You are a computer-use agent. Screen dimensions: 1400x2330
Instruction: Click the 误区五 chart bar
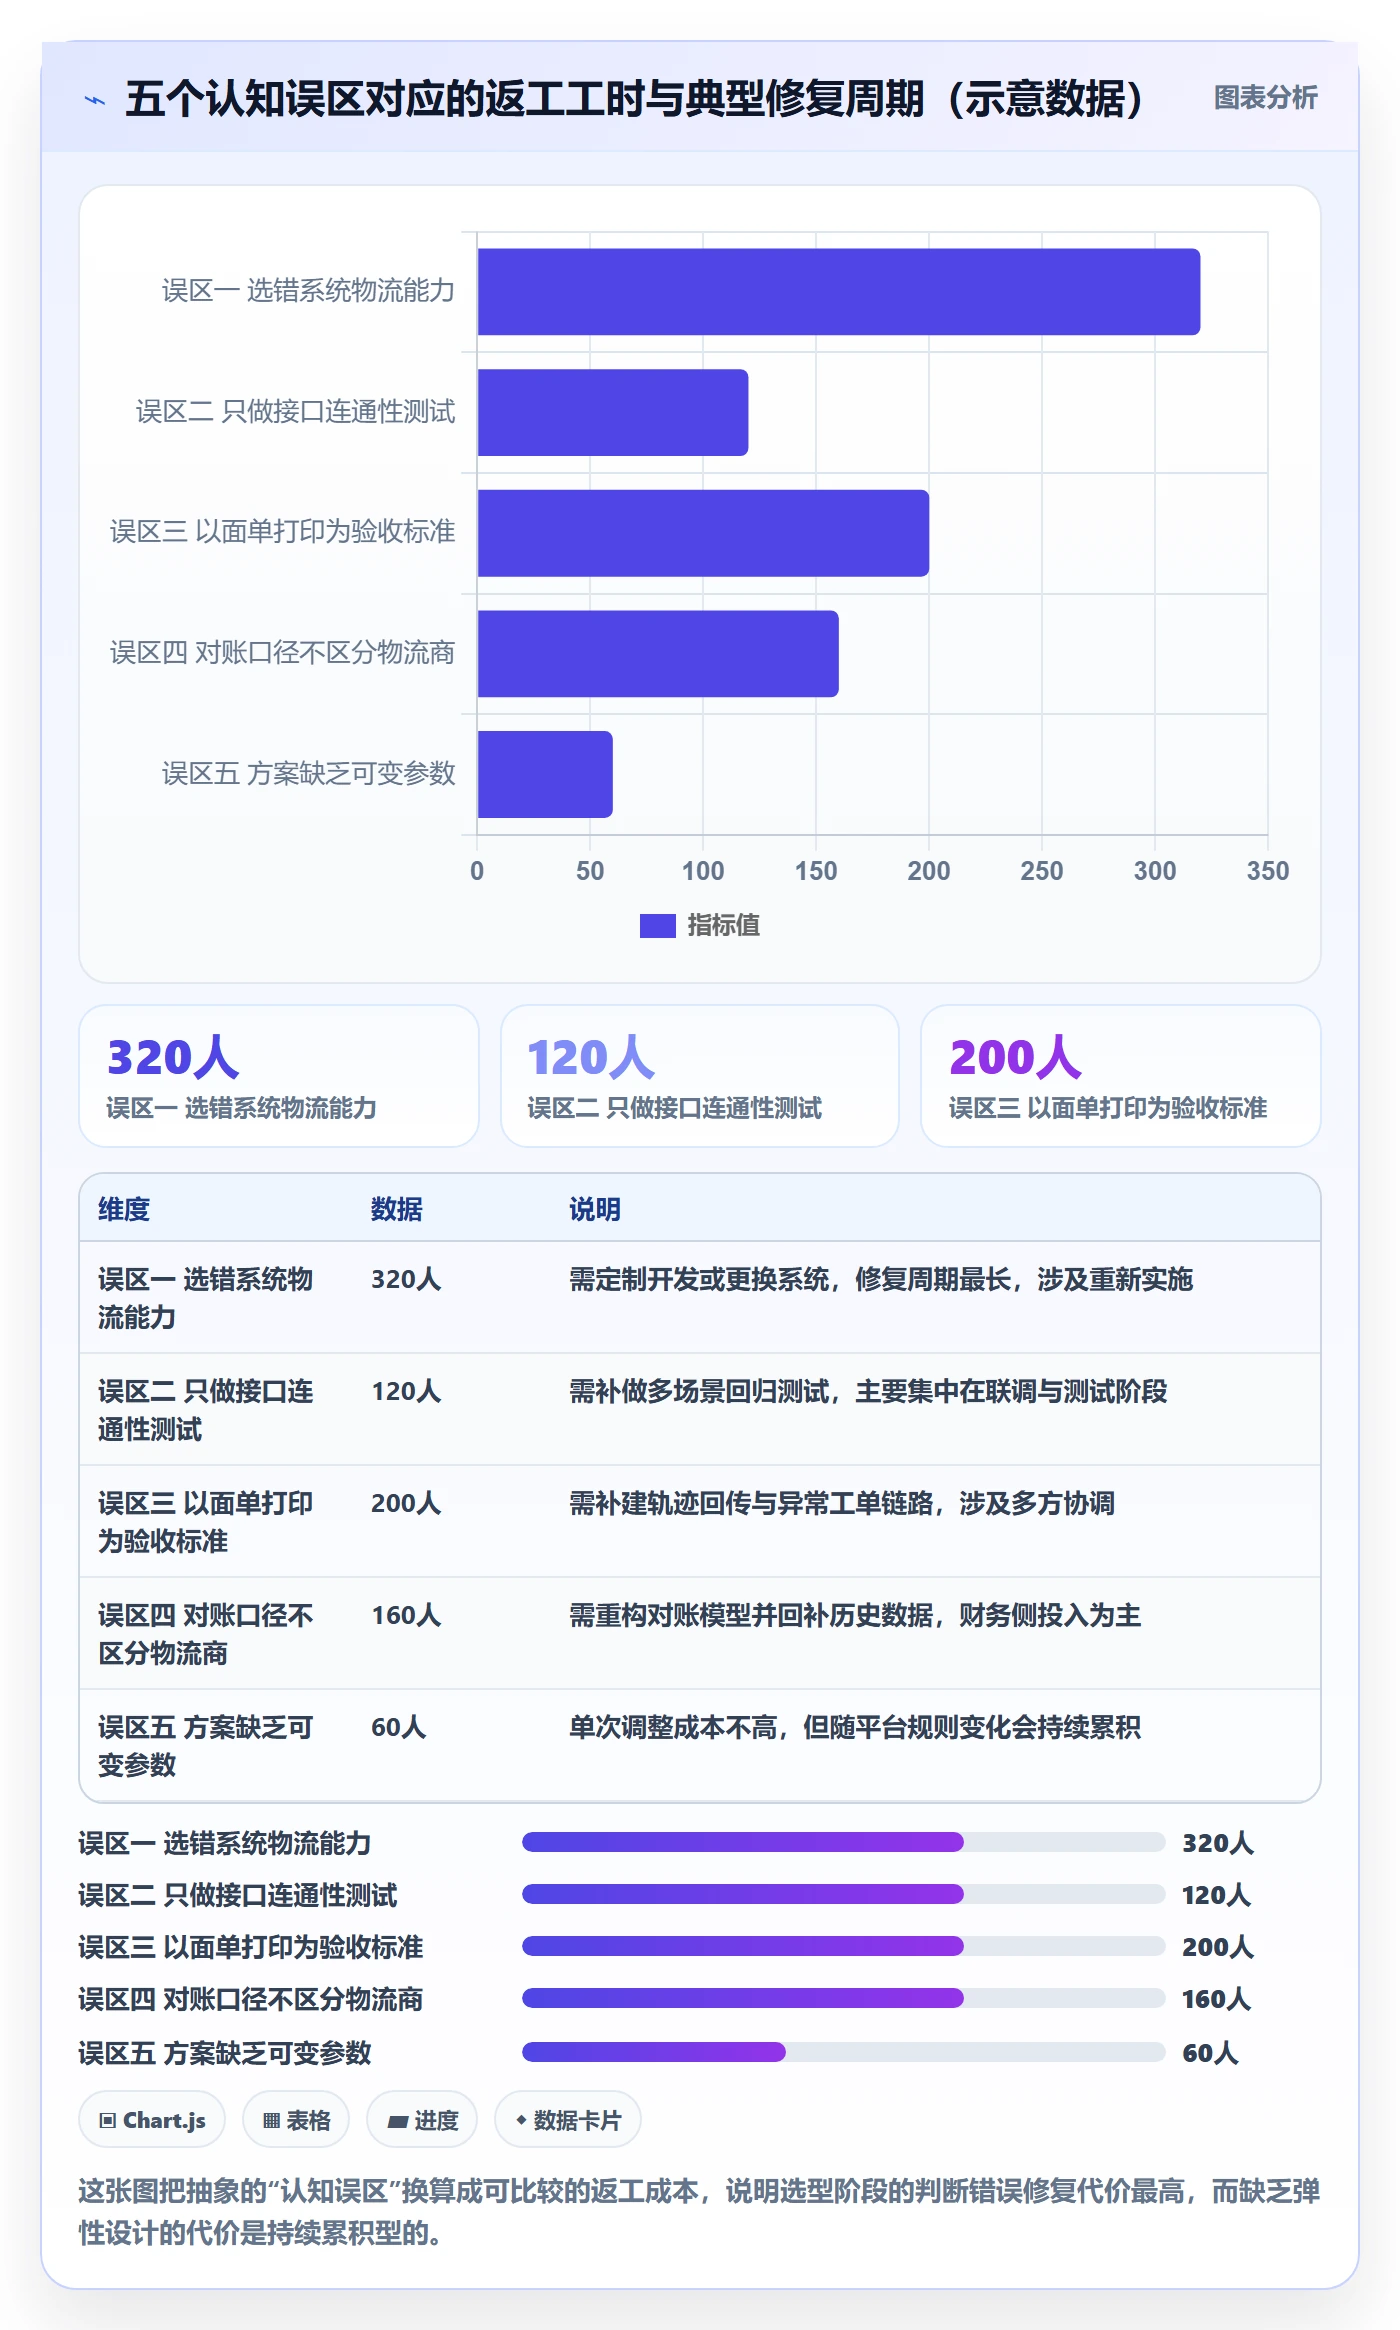pyautogui.click(x=545, y=774)
